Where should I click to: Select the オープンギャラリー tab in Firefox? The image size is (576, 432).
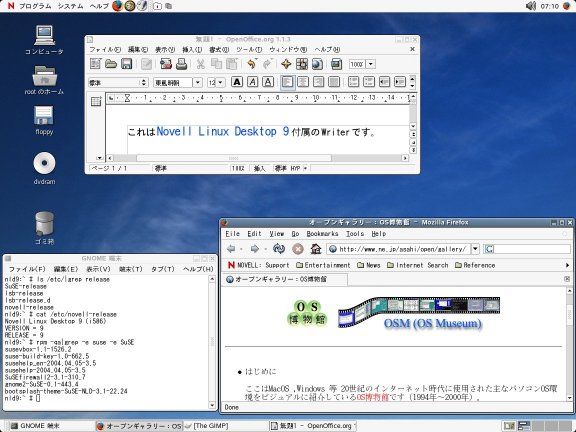(285, 279)
